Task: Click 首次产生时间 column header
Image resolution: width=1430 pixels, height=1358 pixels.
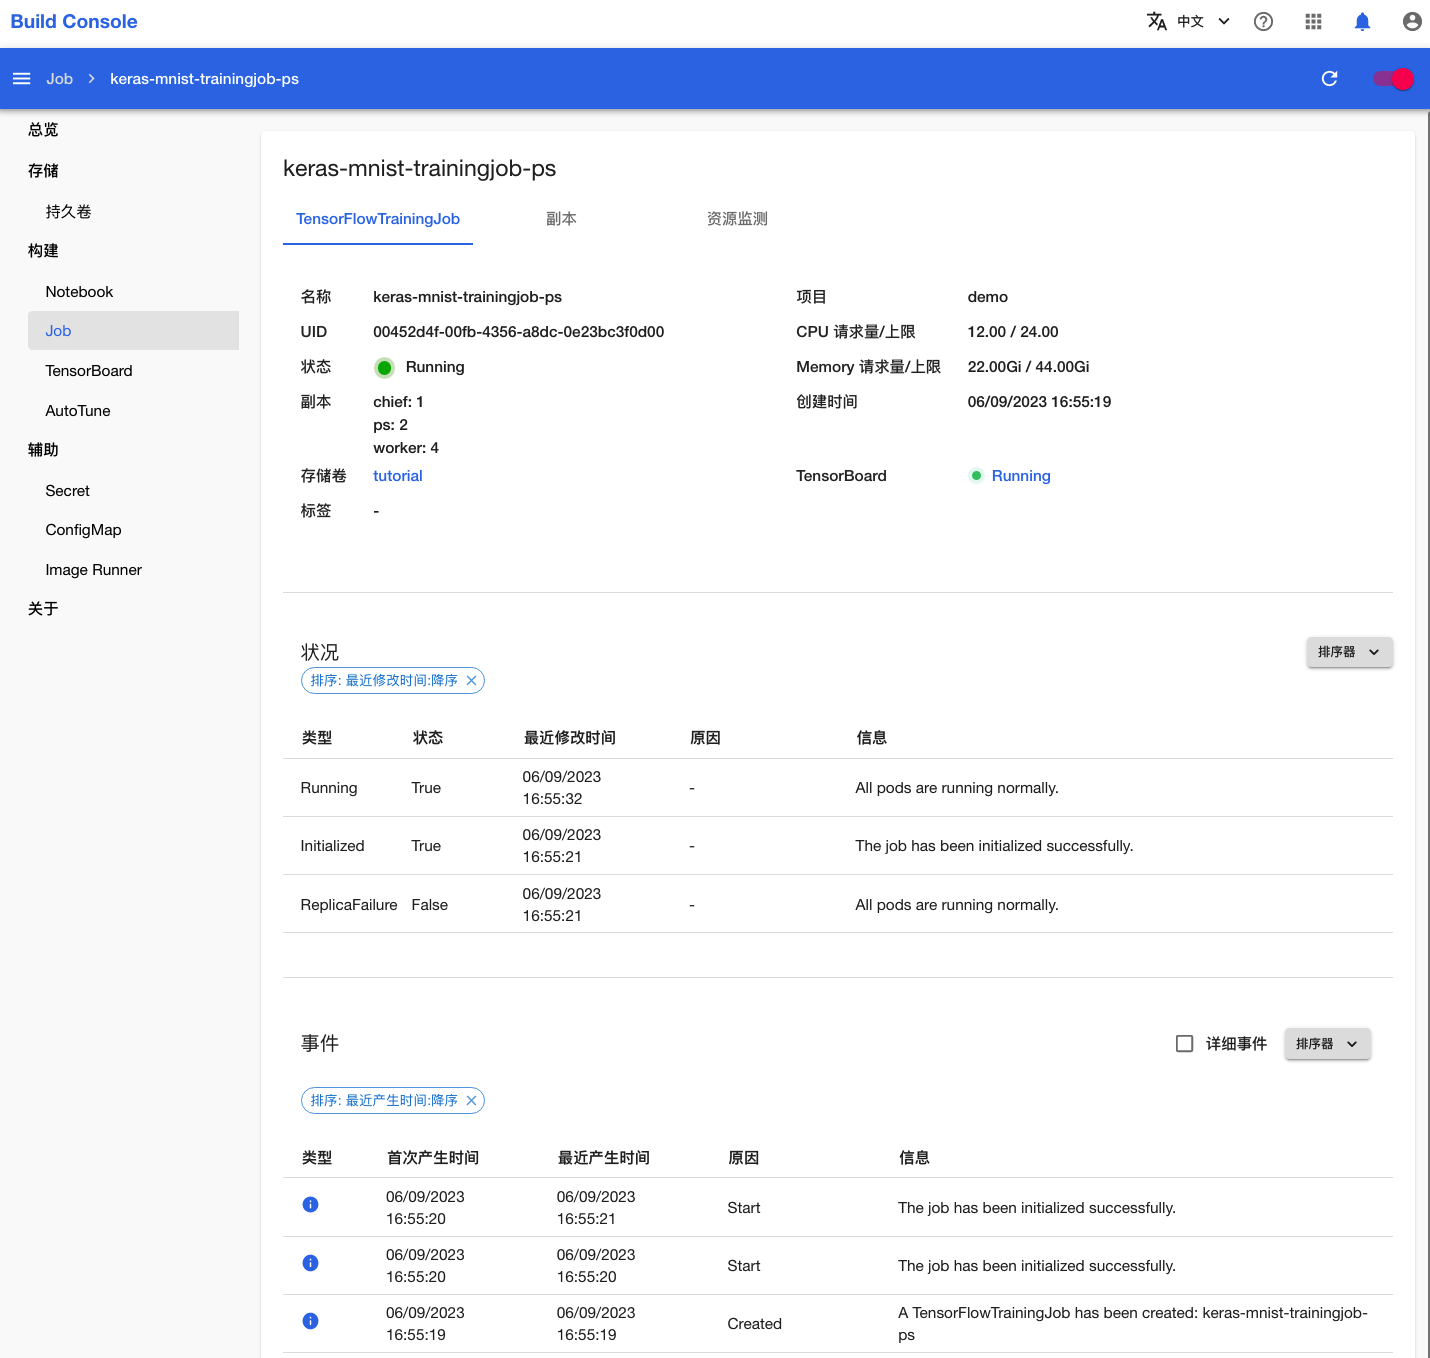Action: click(x=433, y=1158)
